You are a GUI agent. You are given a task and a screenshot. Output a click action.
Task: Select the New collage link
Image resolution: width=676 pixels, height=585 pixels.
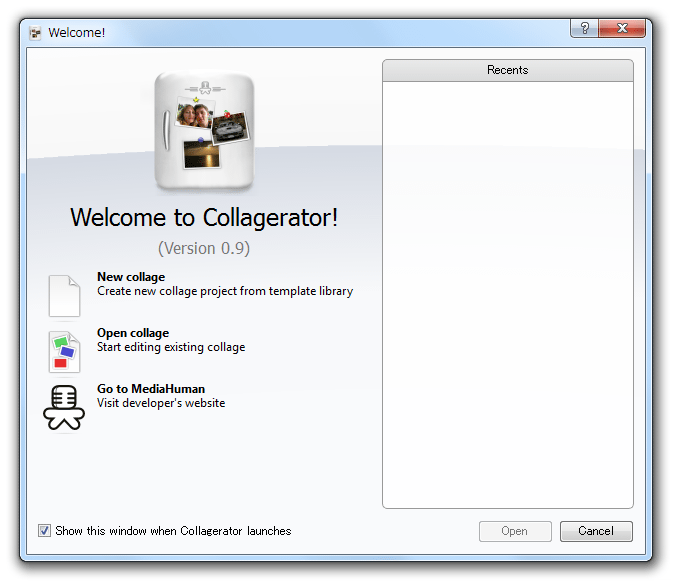click(x=131, y=277)
